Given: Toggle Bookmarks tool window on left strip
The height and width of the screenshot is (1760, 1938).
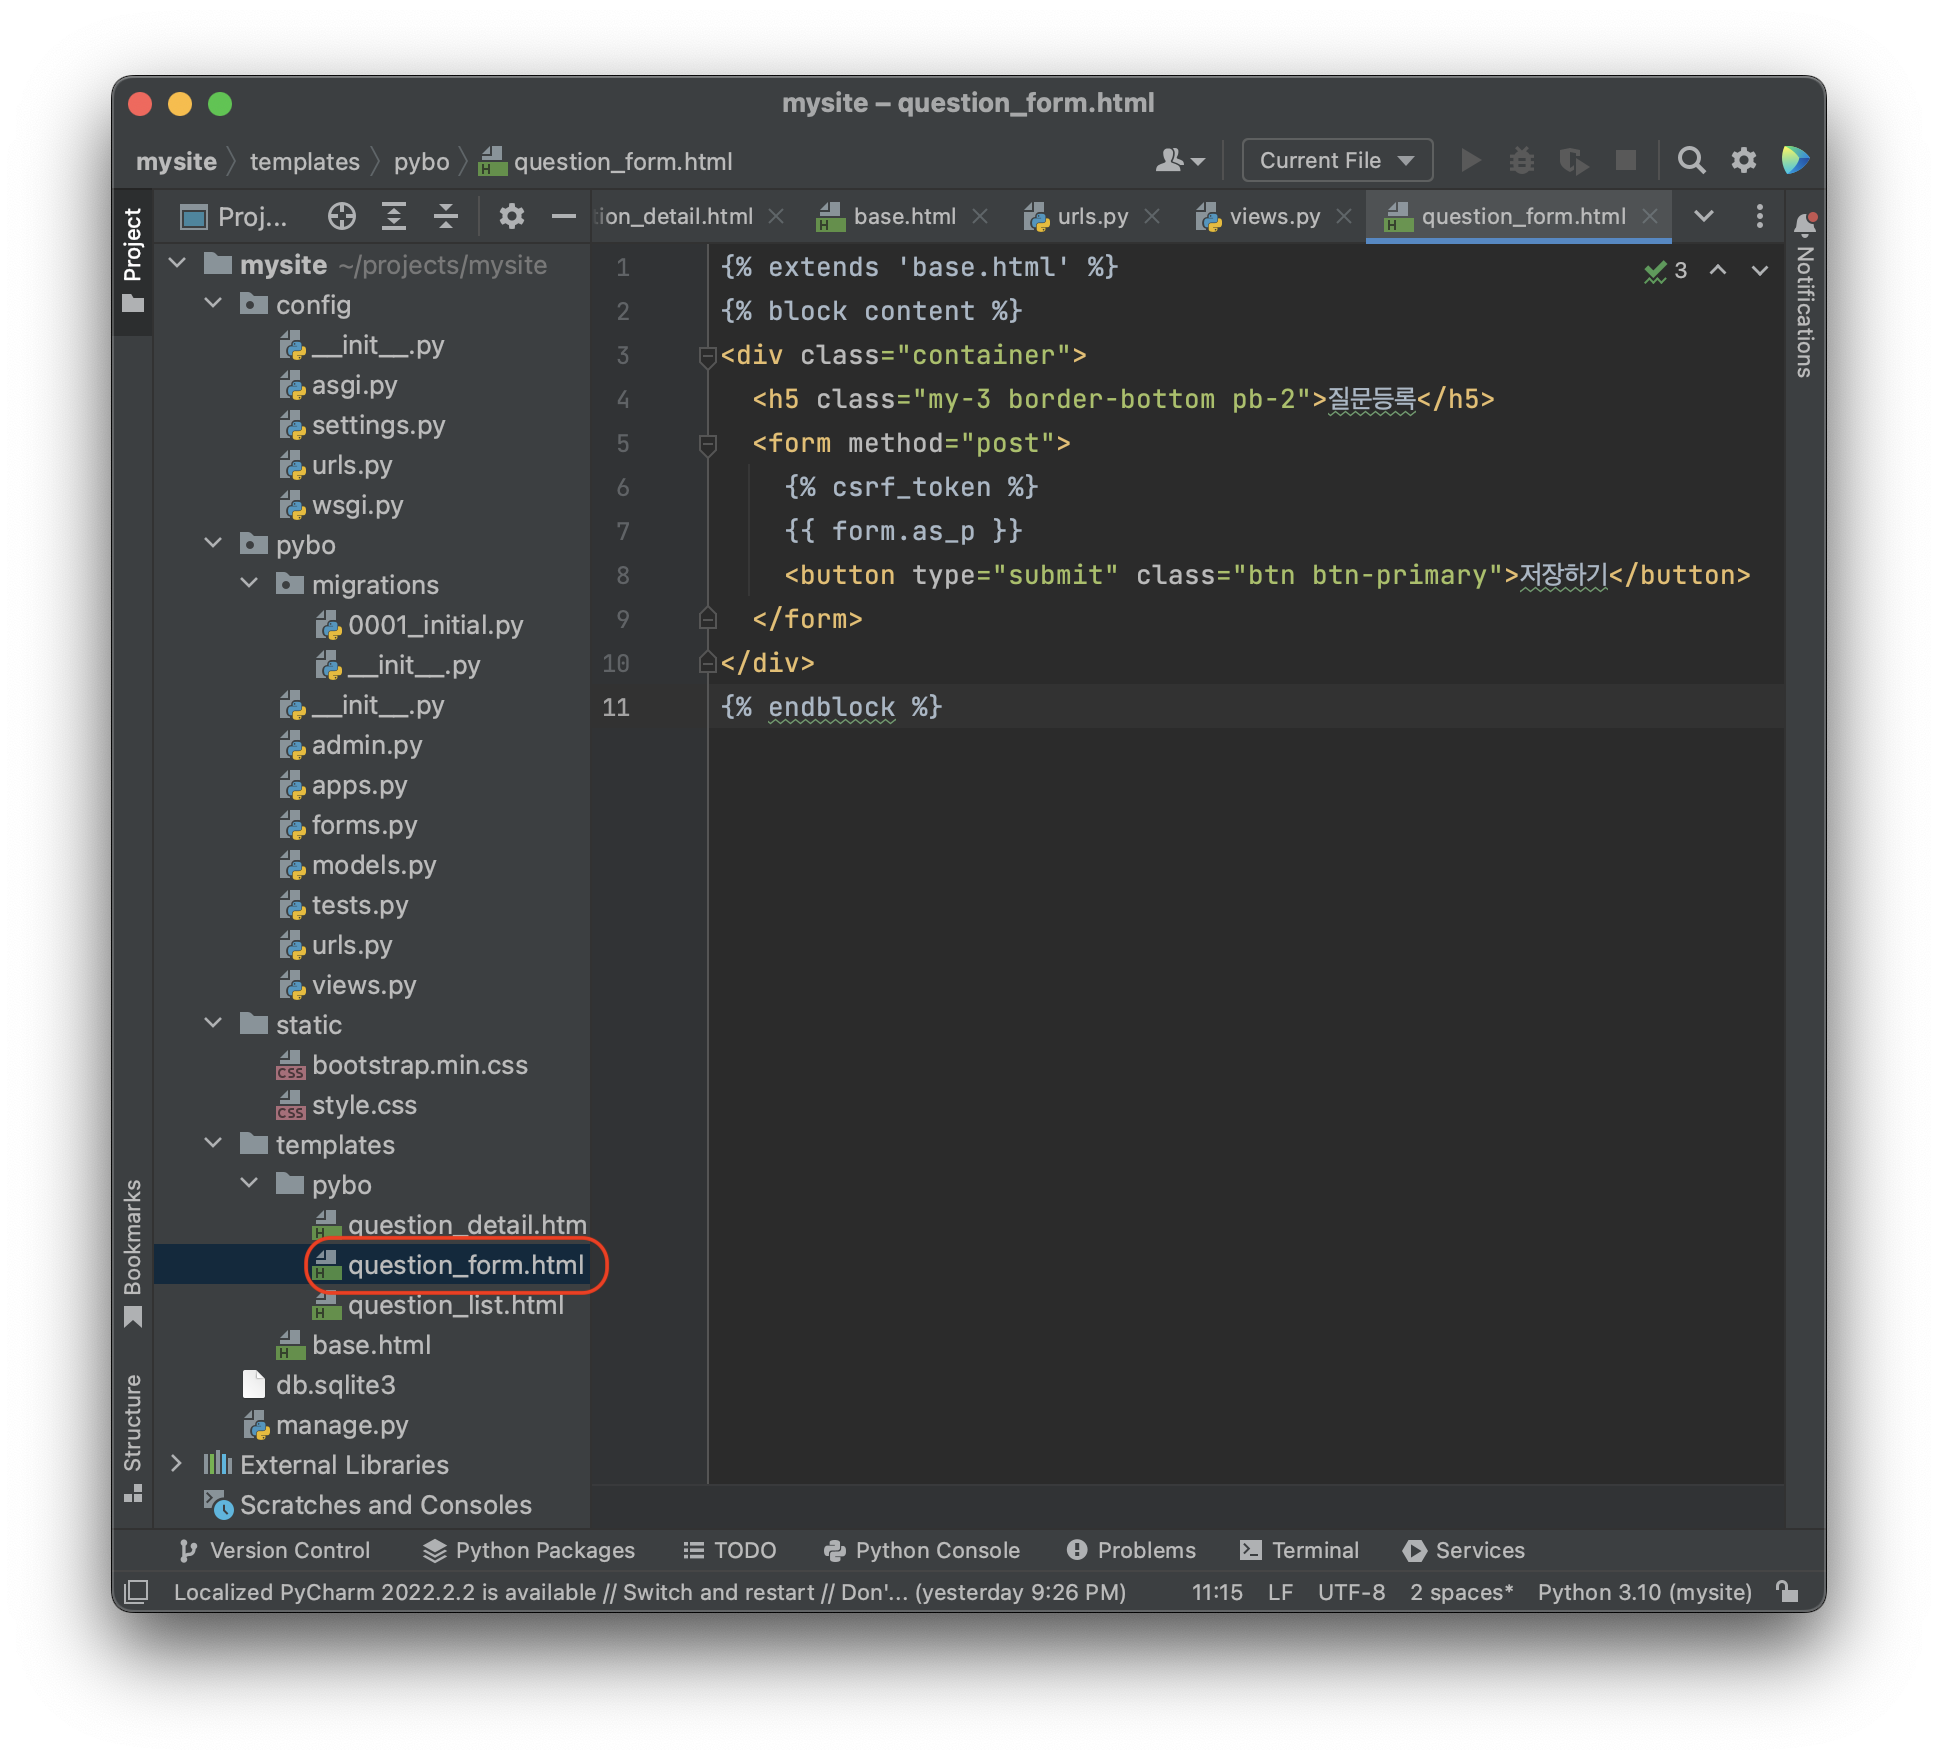Looking at the screenshot, I should tap(133, 1250).
